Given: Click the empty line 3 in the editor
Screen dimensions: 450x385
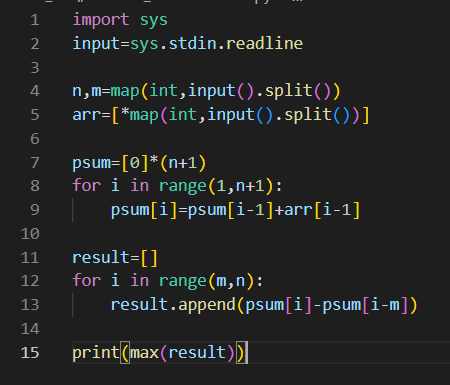Looking at the screenshot, I should pos(260,68).
